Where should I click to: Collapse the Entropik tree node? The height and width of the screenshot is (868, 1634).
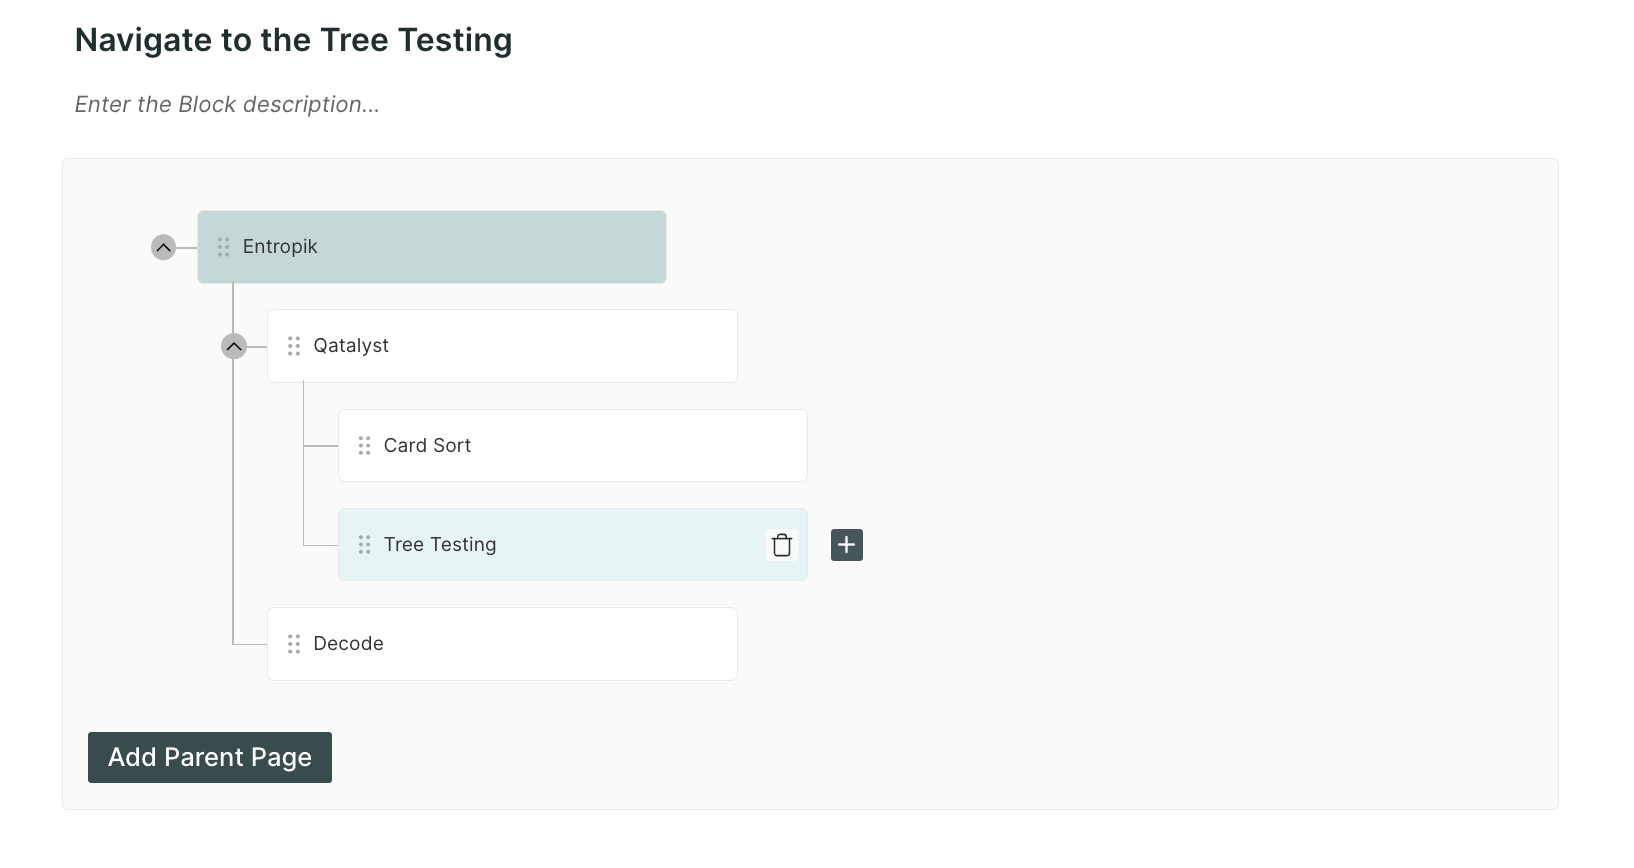(163, 247)
